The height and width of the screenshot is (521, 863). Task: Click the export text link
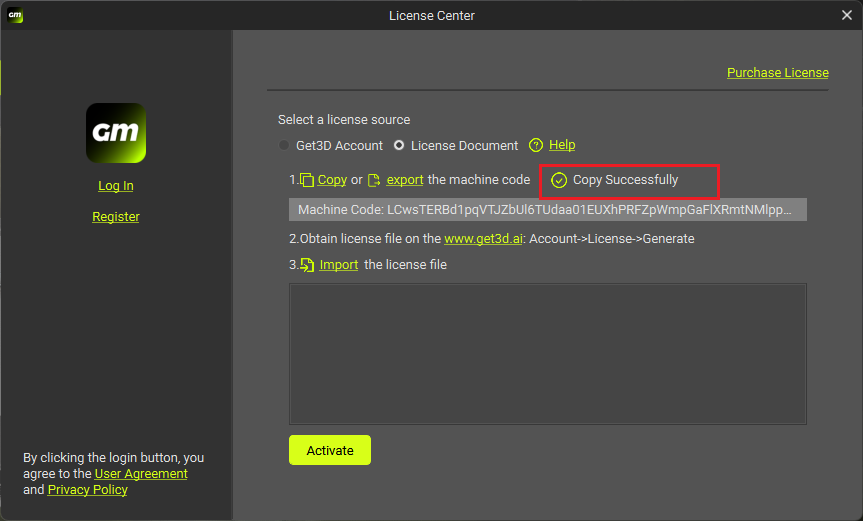pyautogui.click(x=405, y=180)
